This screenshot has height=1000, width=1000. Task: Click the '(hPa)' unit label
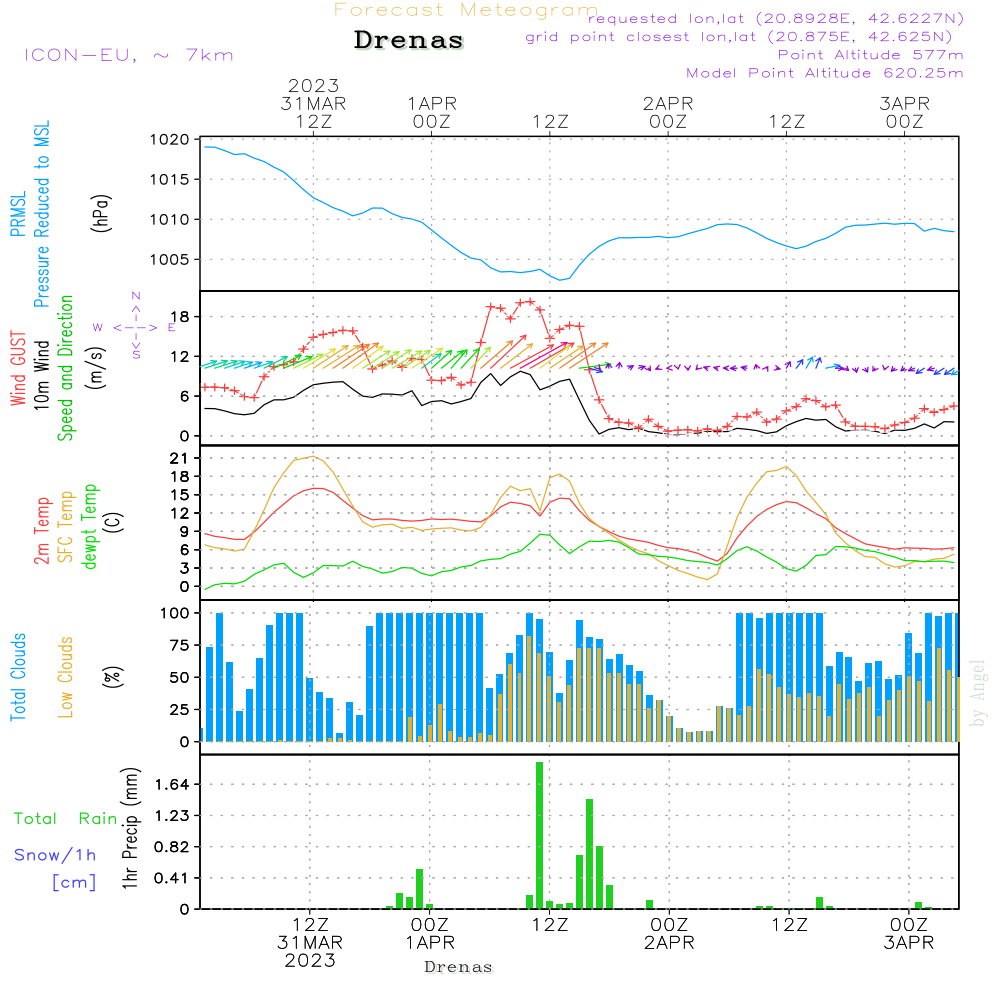[101, 213]
